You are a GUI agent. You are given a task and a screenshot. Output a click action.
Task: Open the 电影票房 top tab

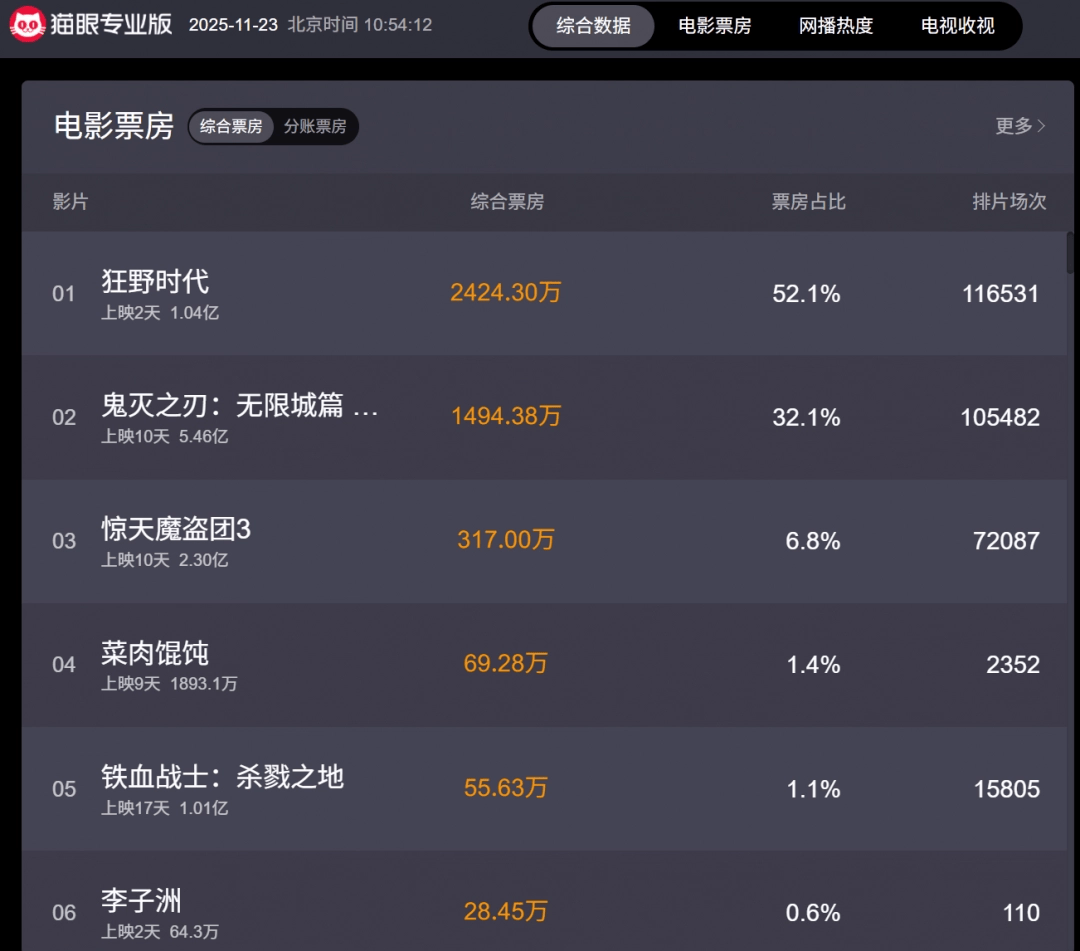(714, 26)
